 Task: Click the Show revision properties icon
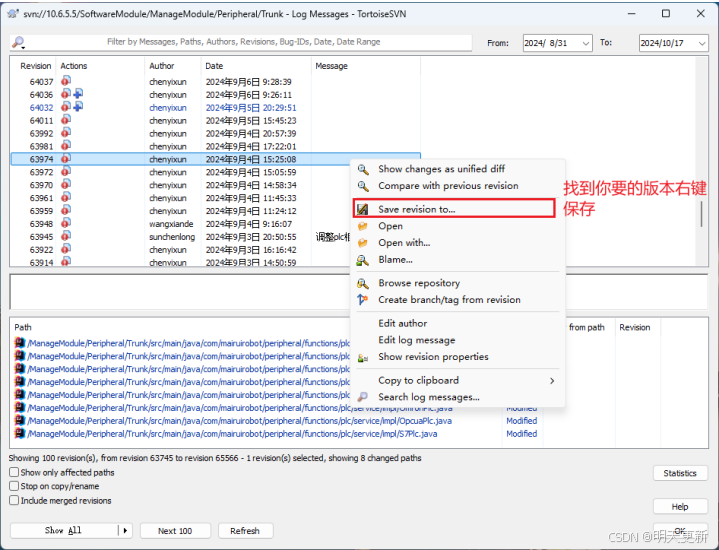[x=362, y=357]
